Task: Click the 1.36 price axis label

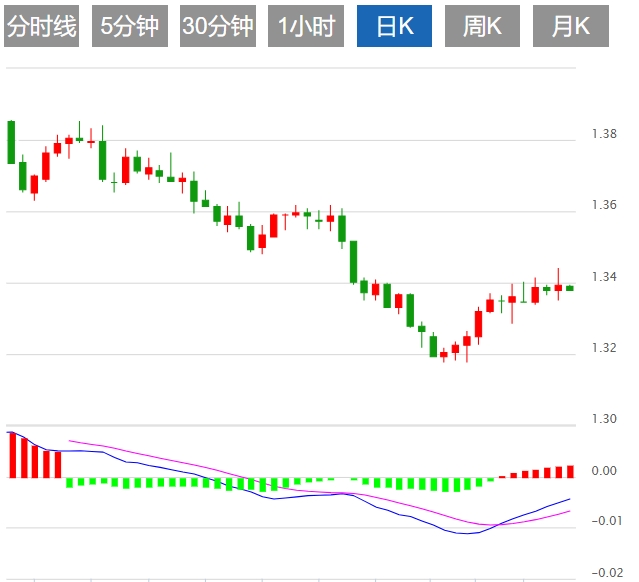Action: pos(603,205)
